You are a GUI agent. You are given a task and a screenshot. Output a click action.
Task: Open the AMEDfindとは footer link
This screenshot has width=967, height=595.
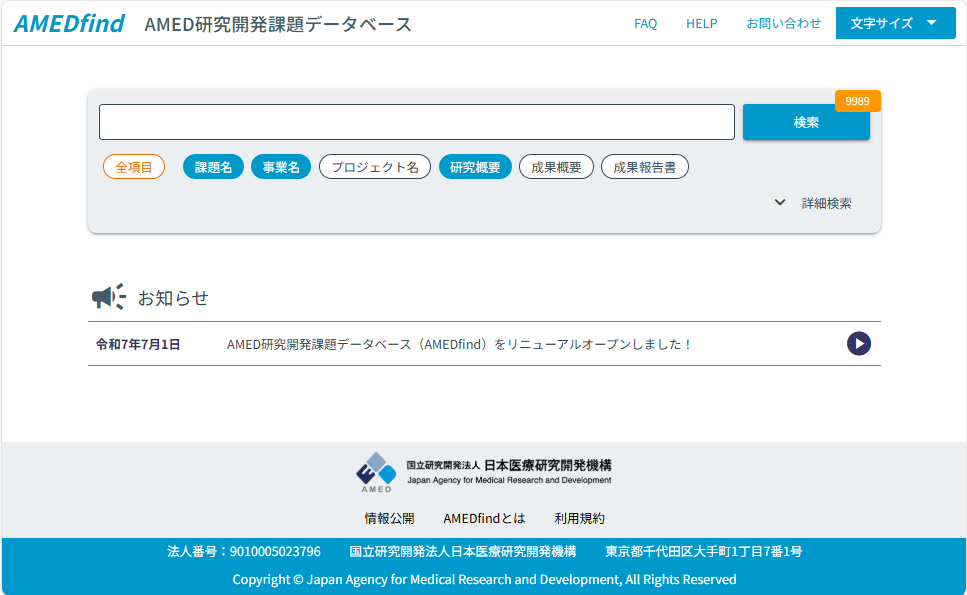click(484, 519)
